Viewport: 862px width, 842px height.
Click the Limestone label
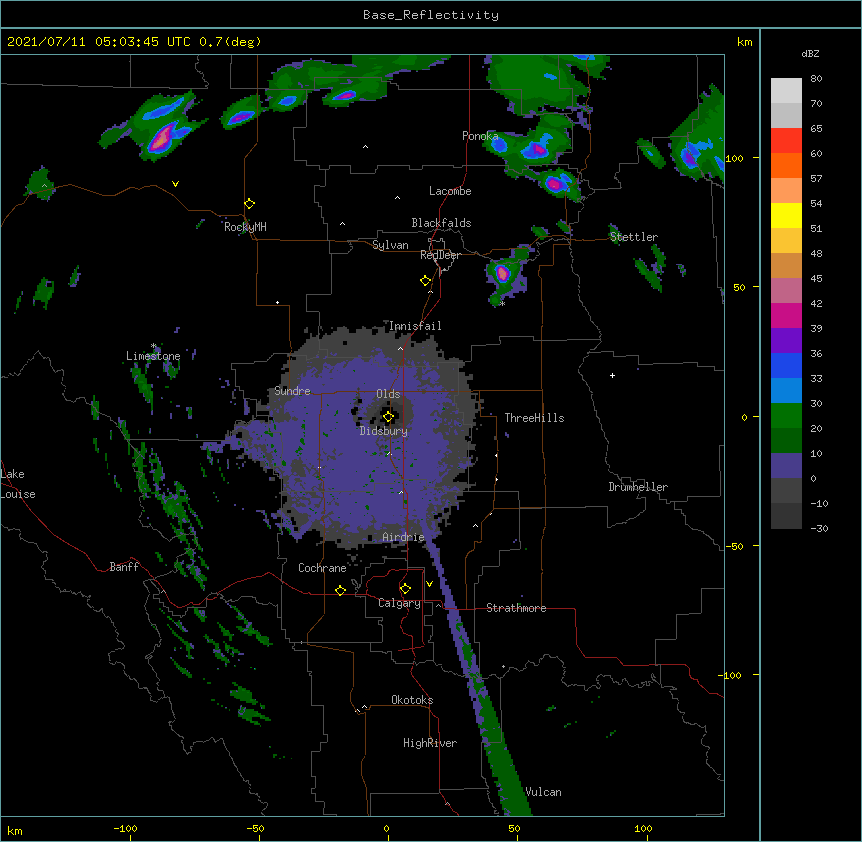[153, 356]
